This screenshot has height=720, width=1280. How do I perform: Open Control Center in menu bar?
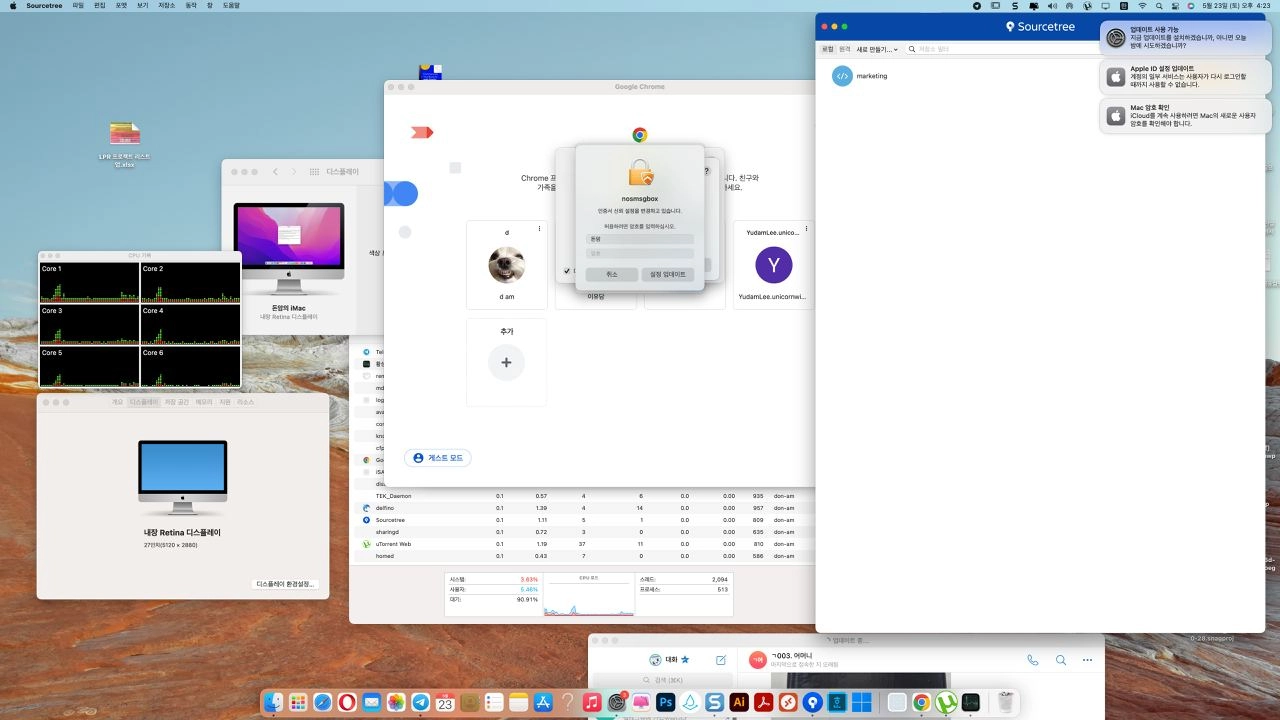[x=1174, y=6]
